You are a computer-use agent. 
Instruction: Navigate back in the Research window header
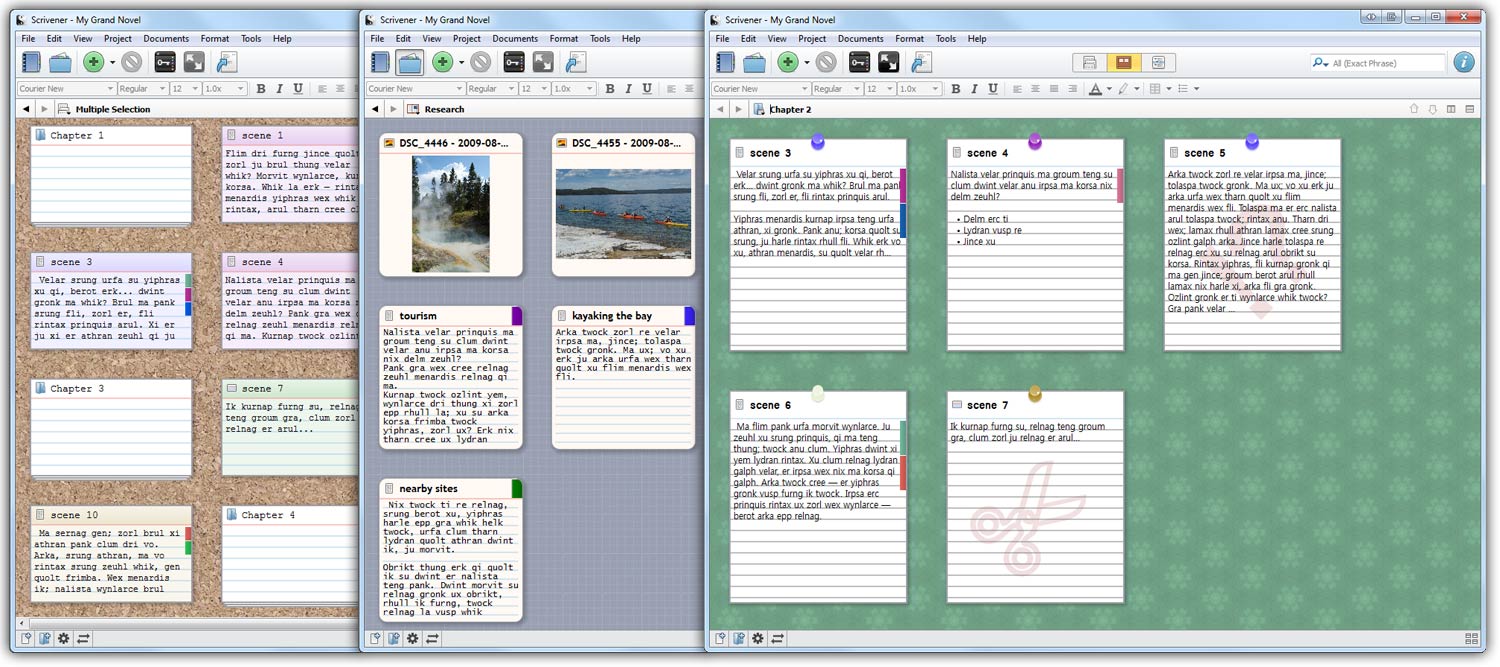coord(375,109)
